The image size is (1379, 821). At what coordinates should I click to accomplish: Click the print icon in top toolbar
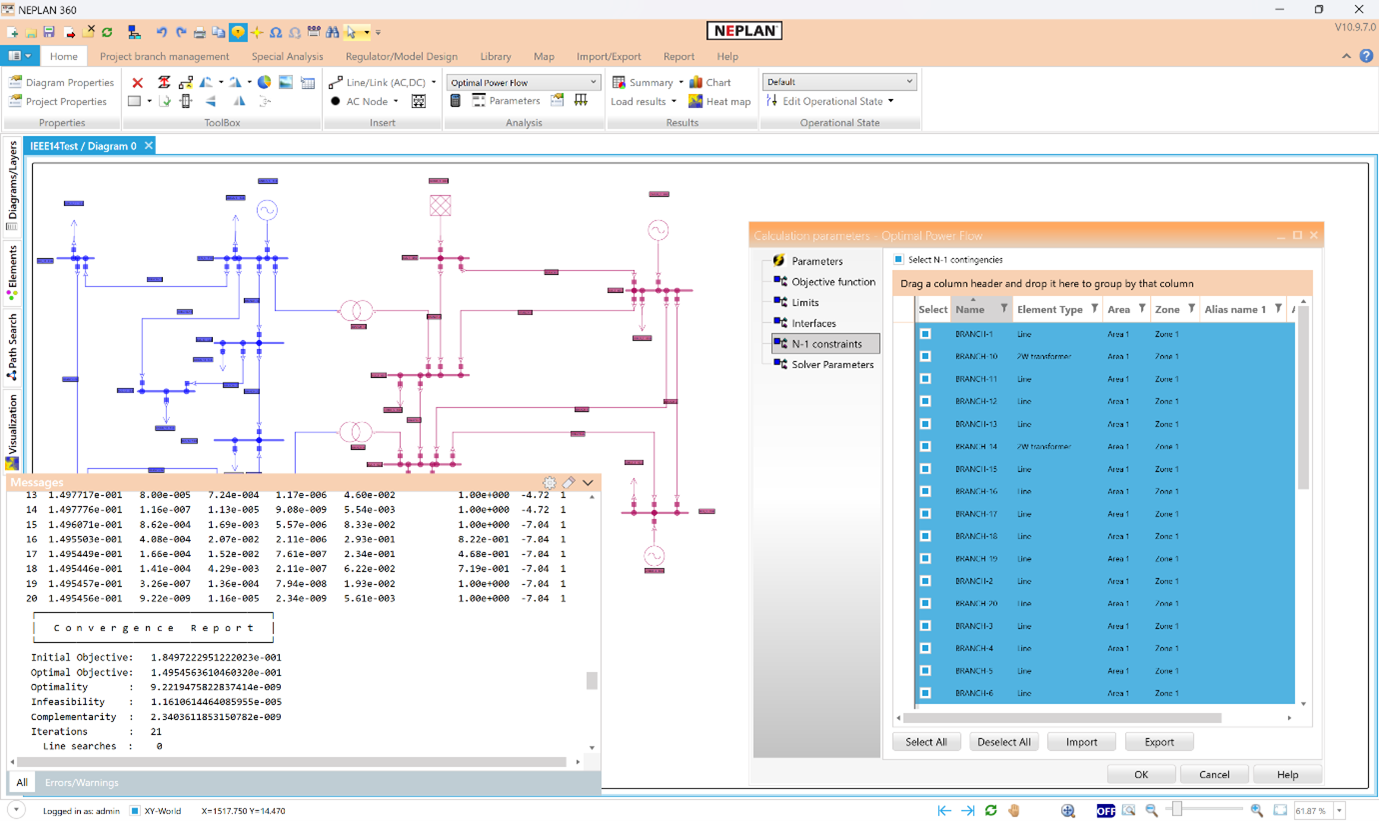pyautogui.click(x=199, y=32)
